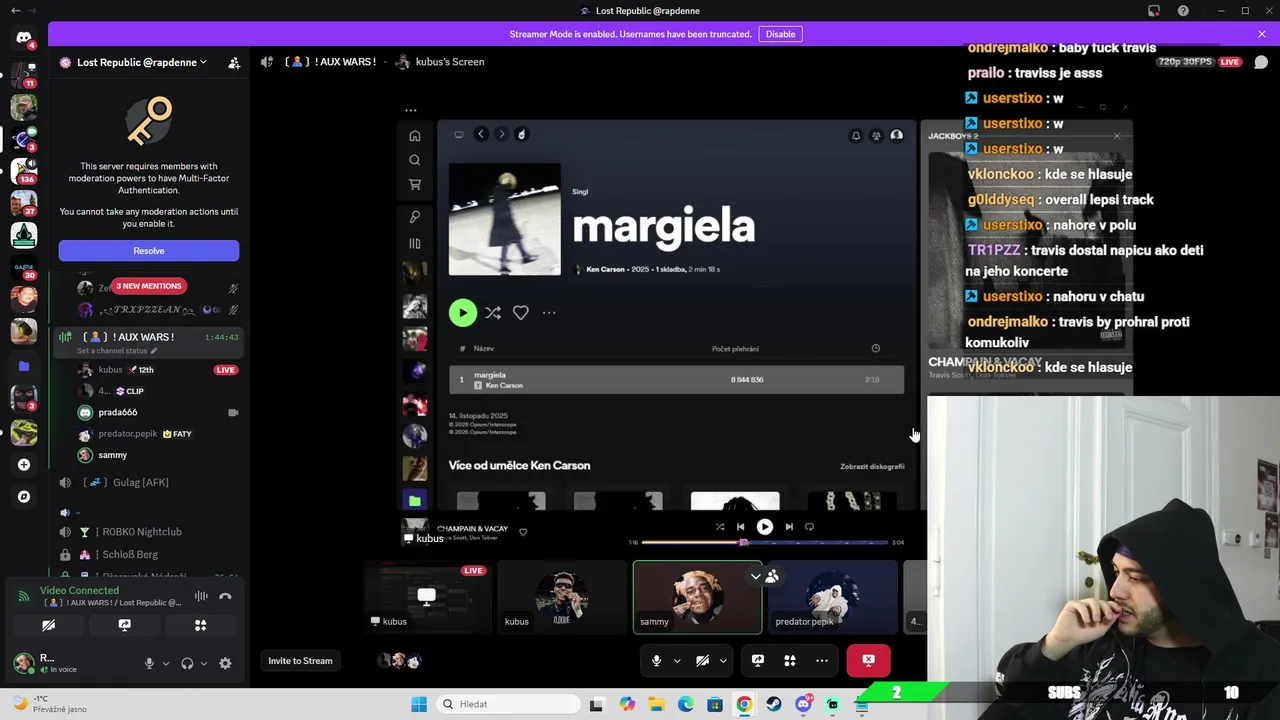The width and height of the screenshot is (1280, 720).
Task: Open activities icon in stream control bar
Action: pos(790,660)
